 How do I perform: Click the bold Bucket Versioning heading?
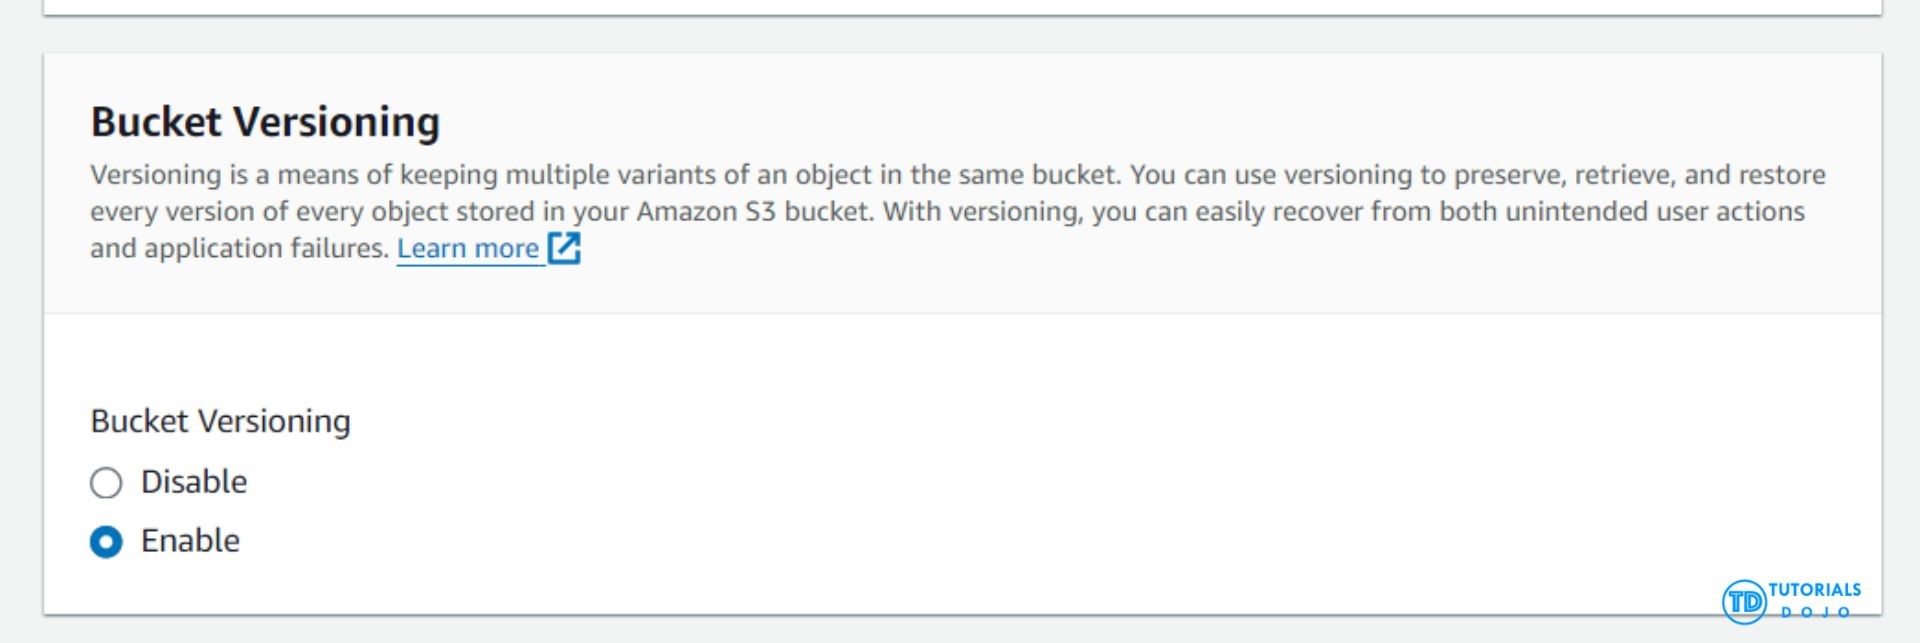coord(265,122)
